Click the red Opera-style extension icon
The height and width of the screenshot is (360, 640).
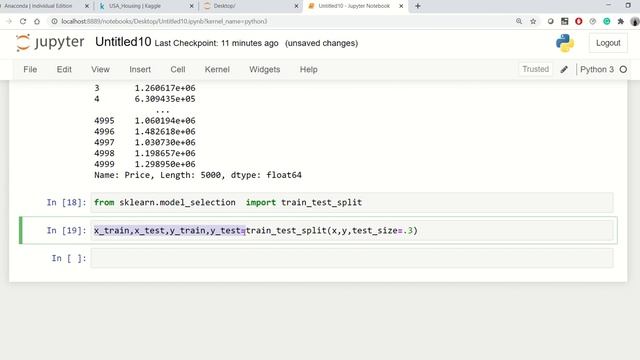coord(579,21)
